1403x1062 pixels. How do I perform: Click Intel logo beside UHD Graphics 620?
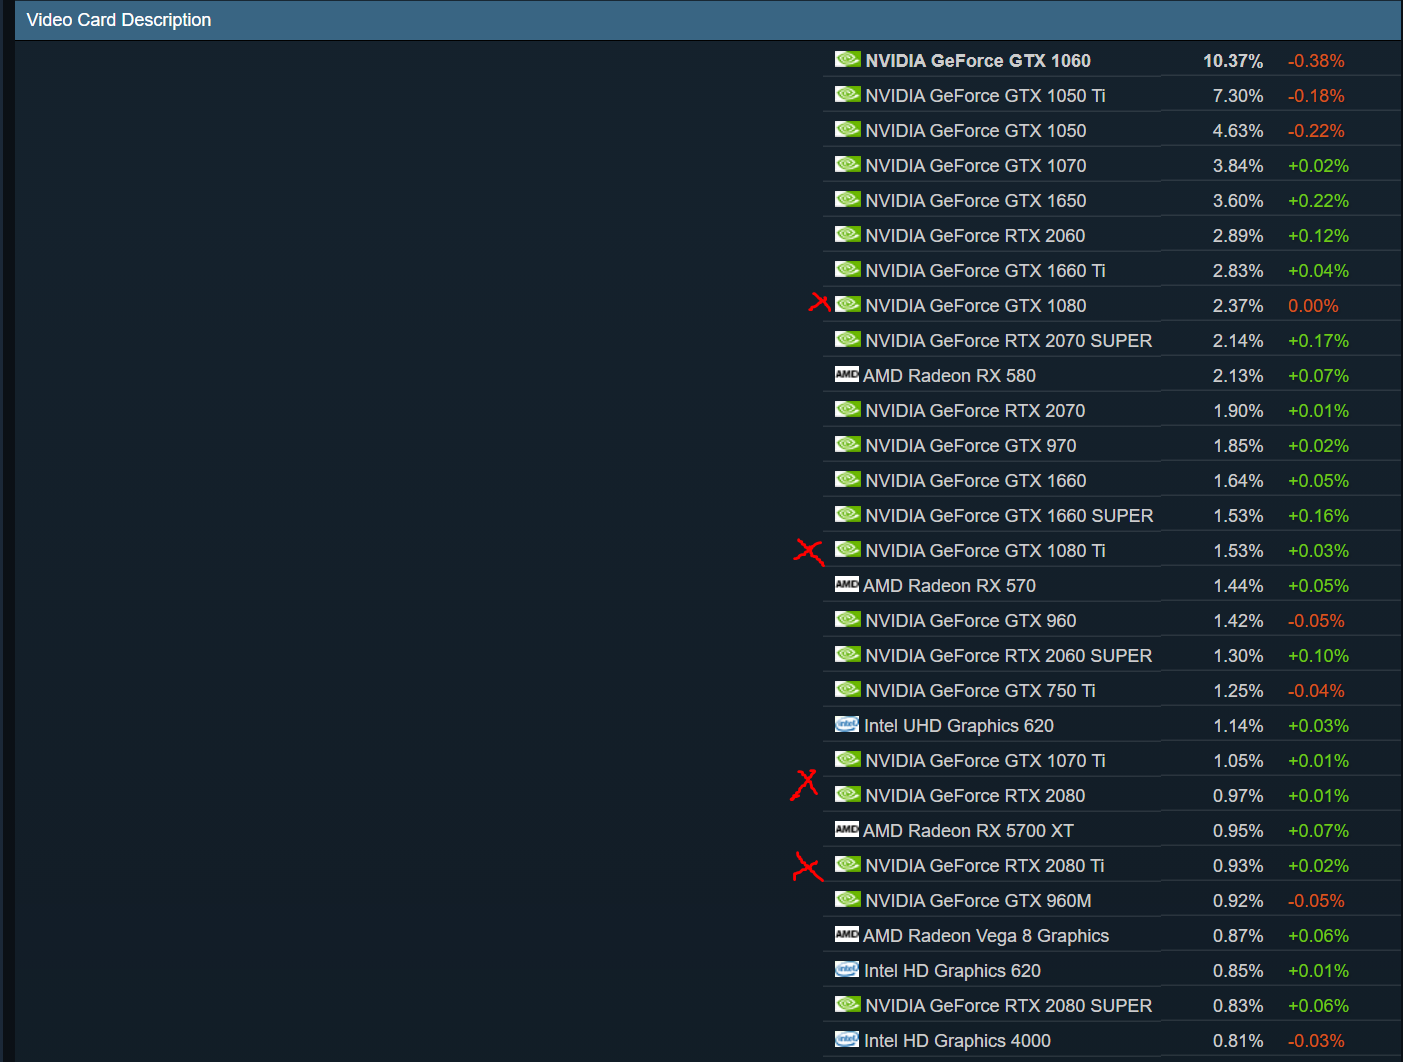[847, 724]
